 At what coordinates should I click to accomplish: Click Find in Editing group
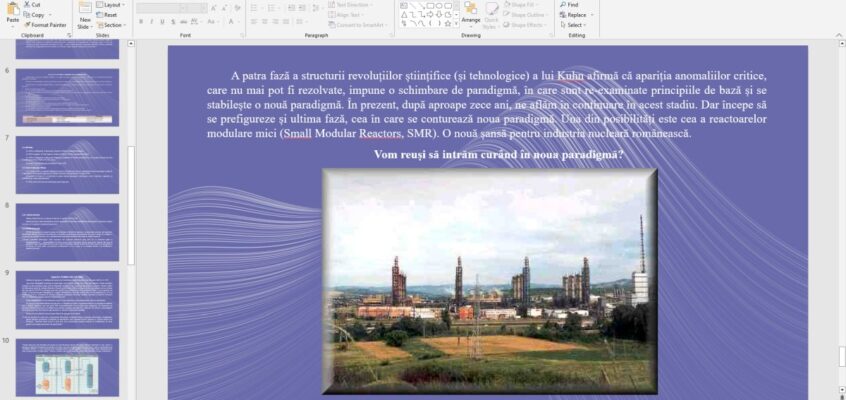569,4
